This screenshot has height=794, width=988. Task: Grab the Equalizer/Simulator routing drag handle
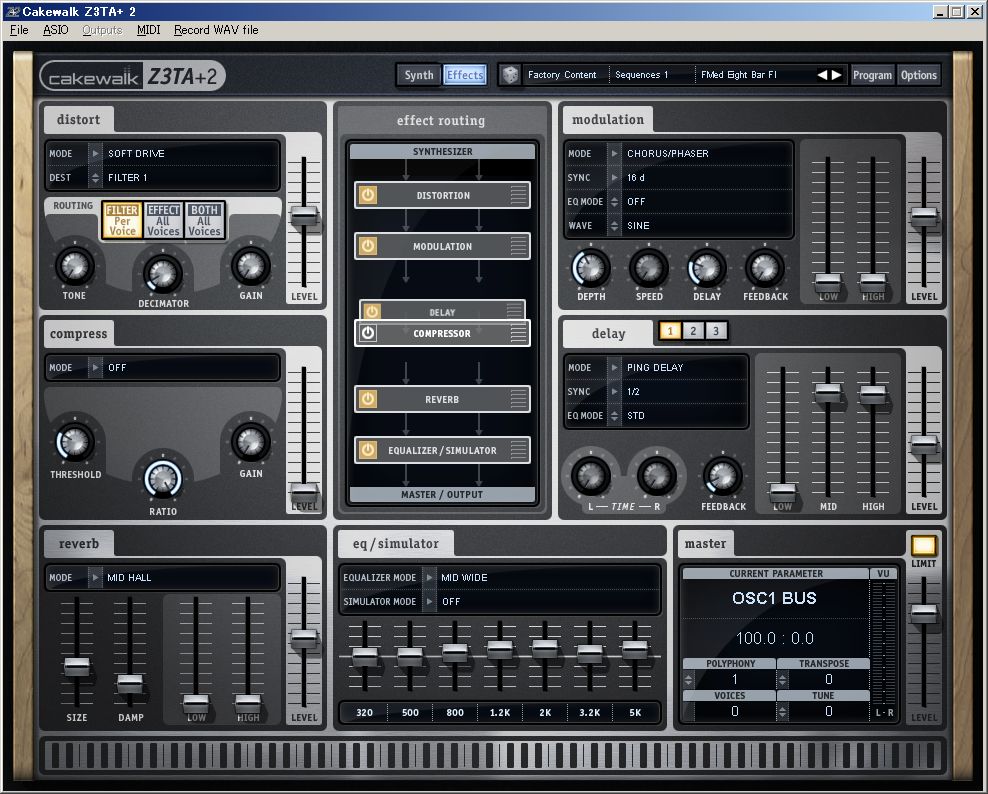point(519,450)
